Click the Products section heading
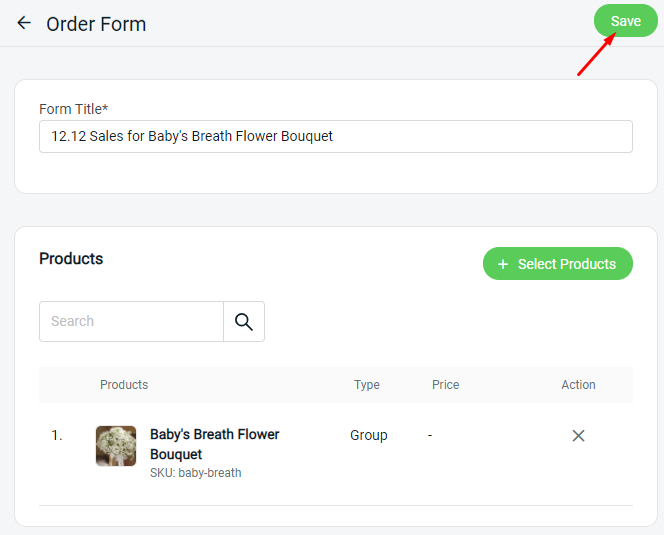 pyautogui.click(x=71, y=259)
